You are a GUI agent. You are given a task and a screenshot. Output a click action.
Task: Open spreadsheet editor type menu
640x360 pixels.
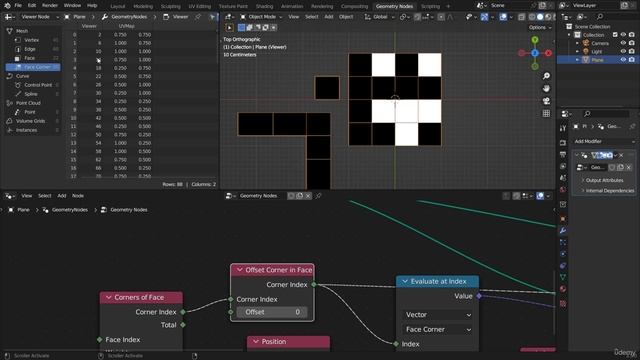[9, 17]
